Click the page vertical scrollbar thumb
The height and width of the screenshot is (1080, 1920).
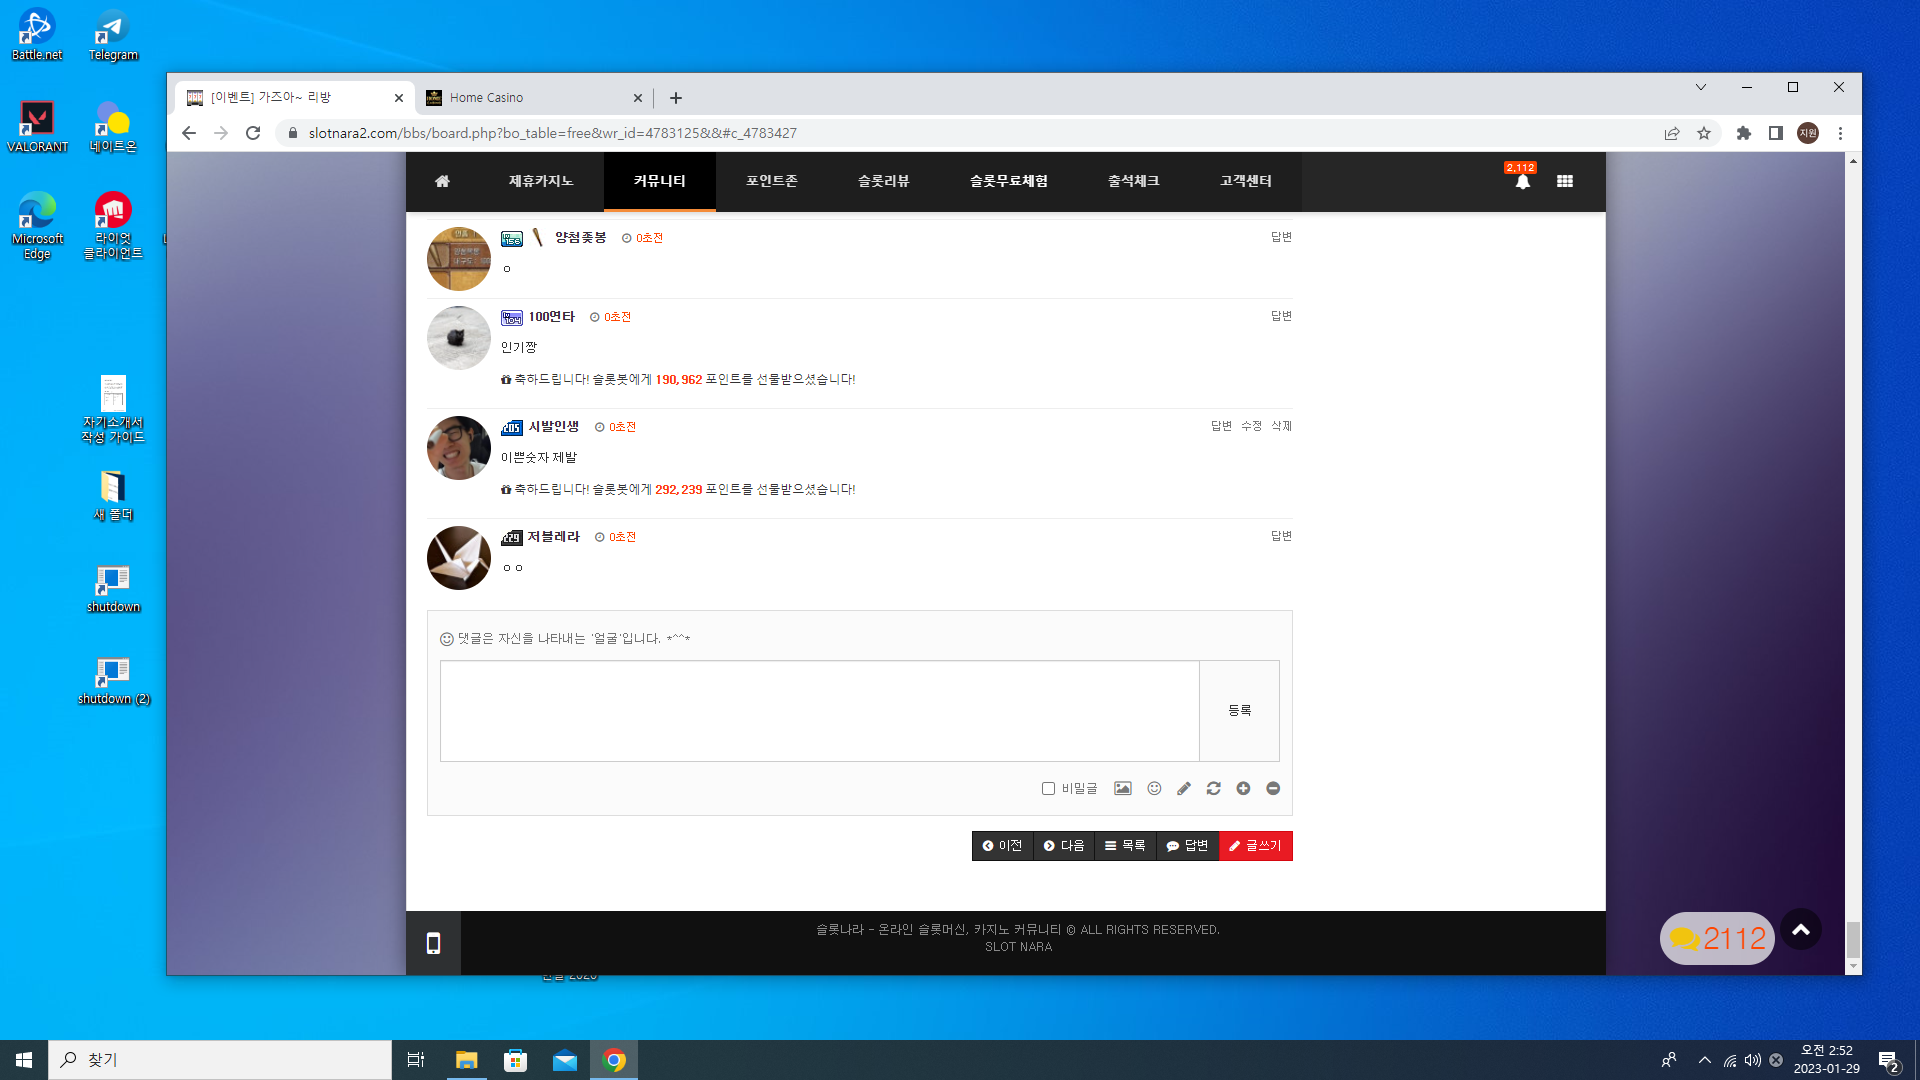[1853, 940]
